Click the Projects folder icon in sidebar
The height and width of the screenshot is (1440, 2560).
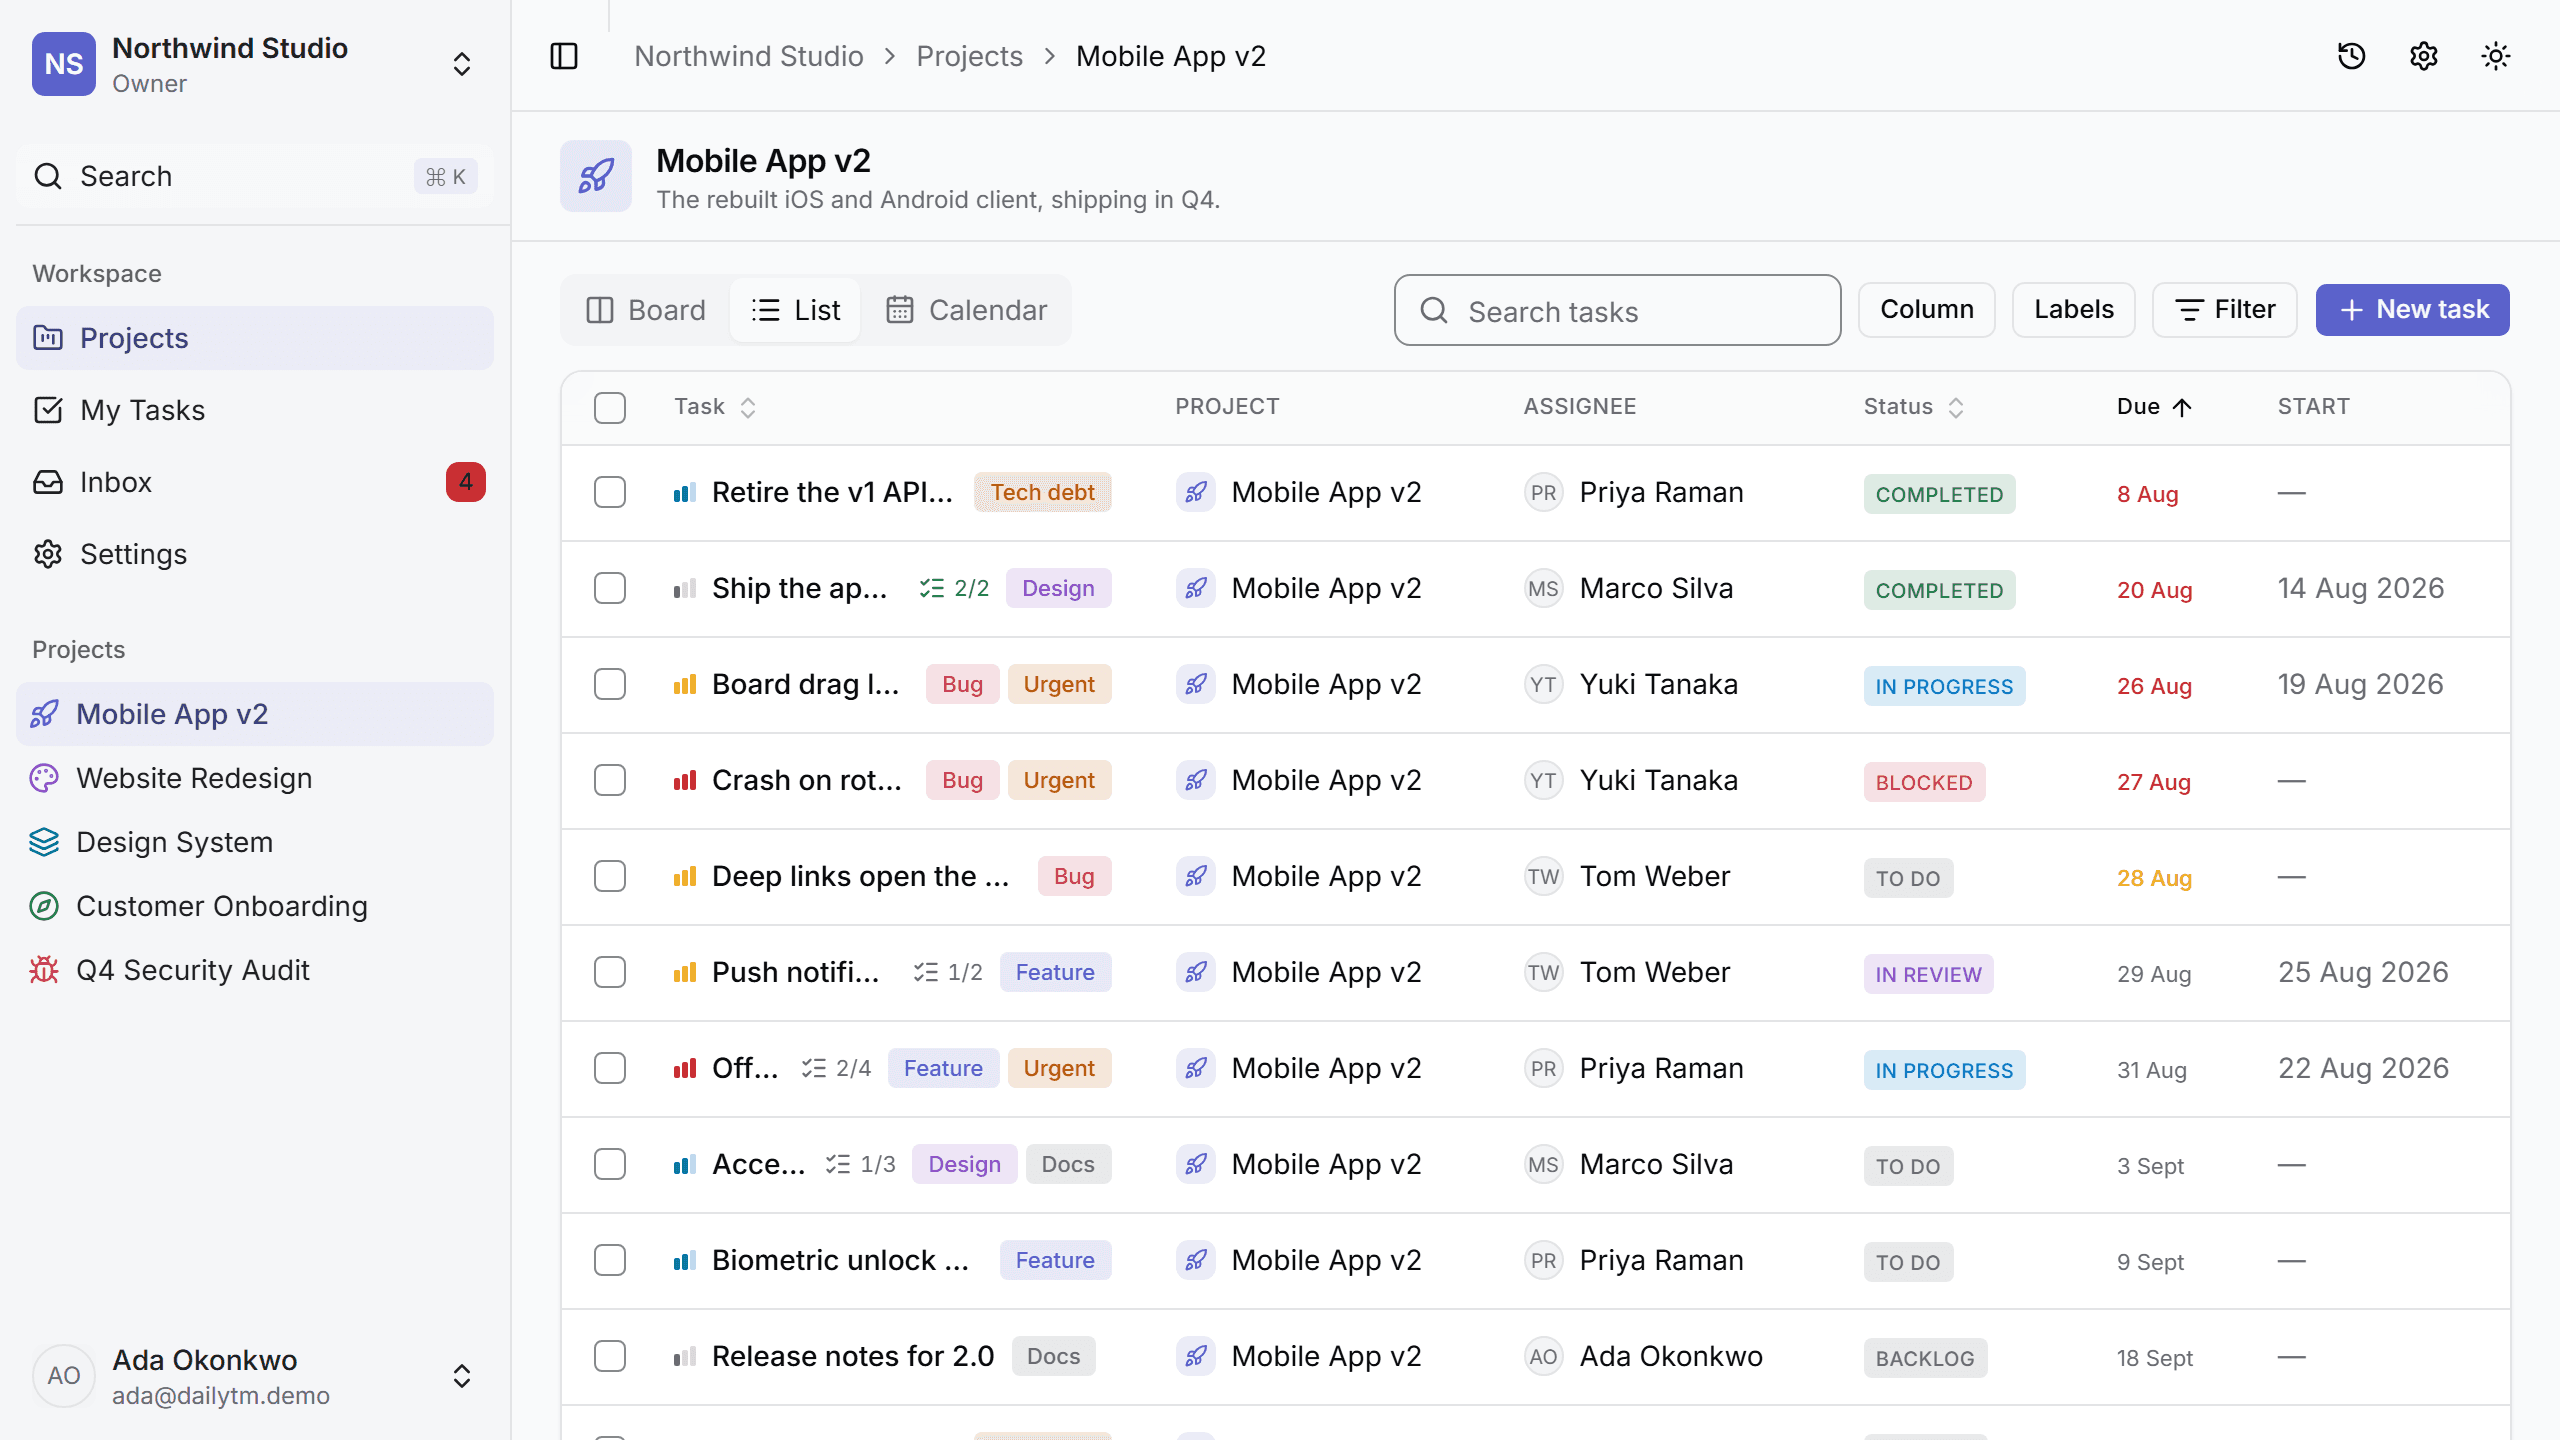click(48, 338)
